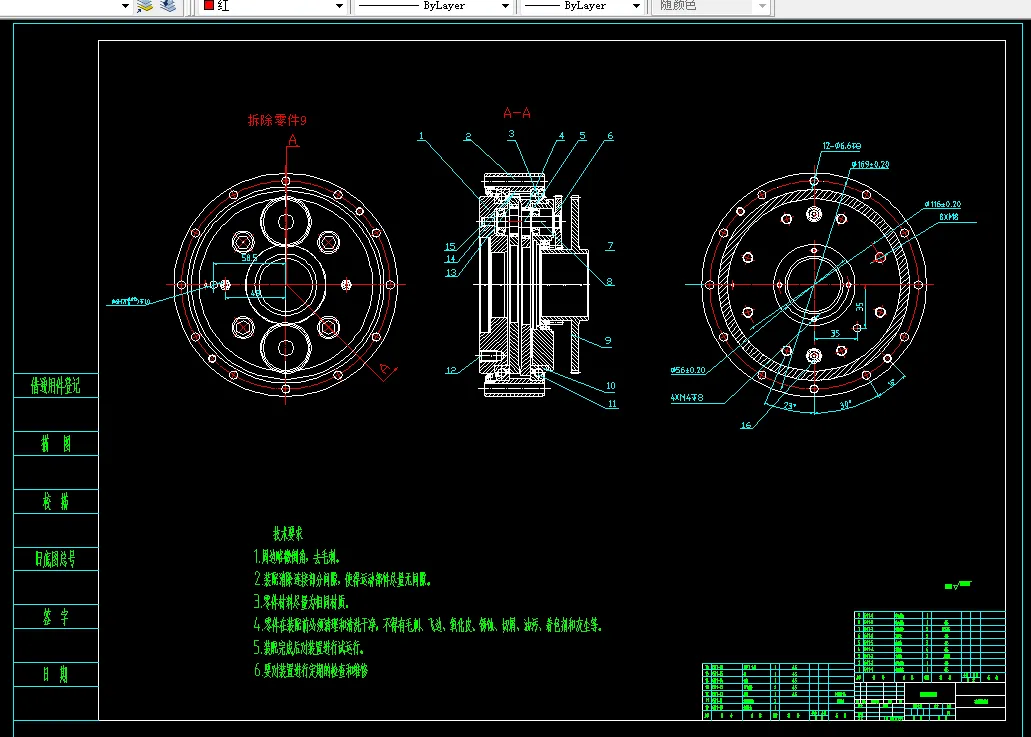The image size is (1031, 737).
Task: Select the 30° angle dimension
Action: click(846, 405)
